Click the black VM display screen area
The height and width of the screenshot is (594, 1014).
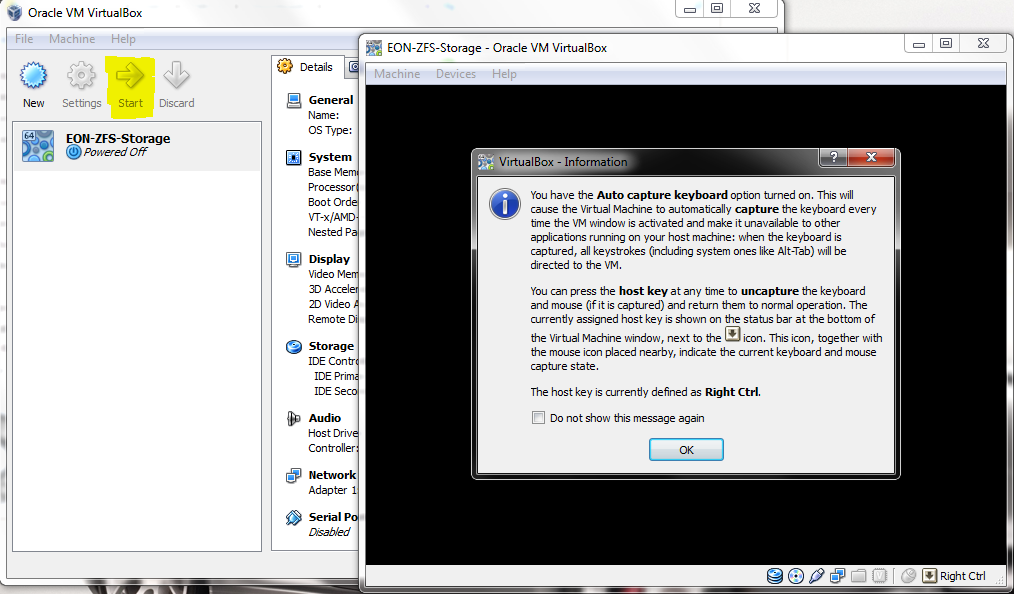(x=685, y=323)
